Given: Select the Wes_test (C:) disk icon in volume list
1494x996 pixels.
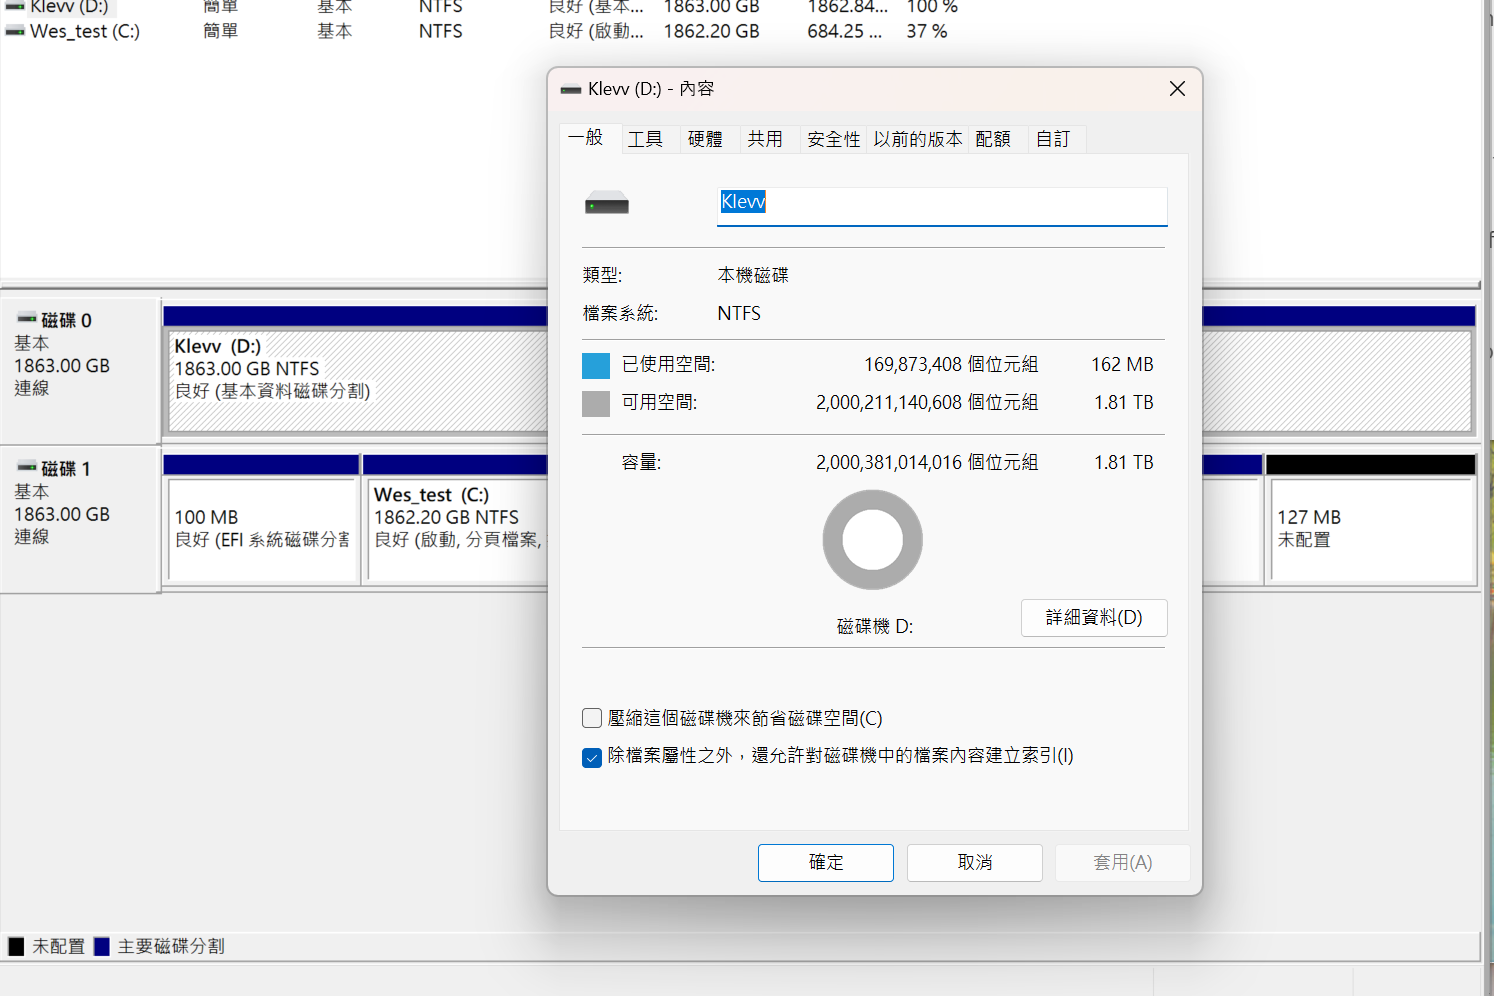Looking at the screenshot, I should point(14,30).
